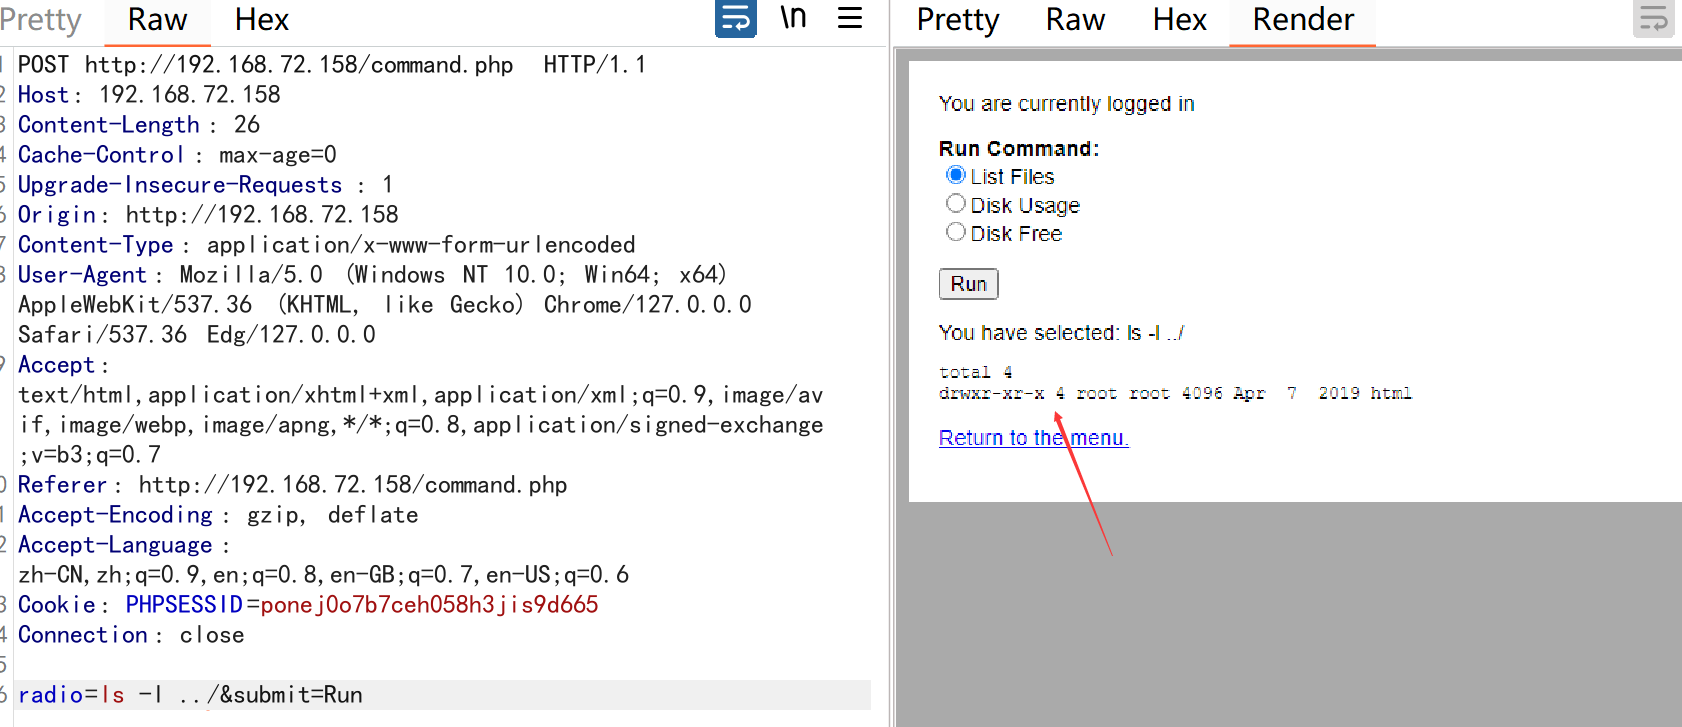Follow the Return to the menu link
The height and width of the screenshot is (727, 1682).
coord(1034,438)
